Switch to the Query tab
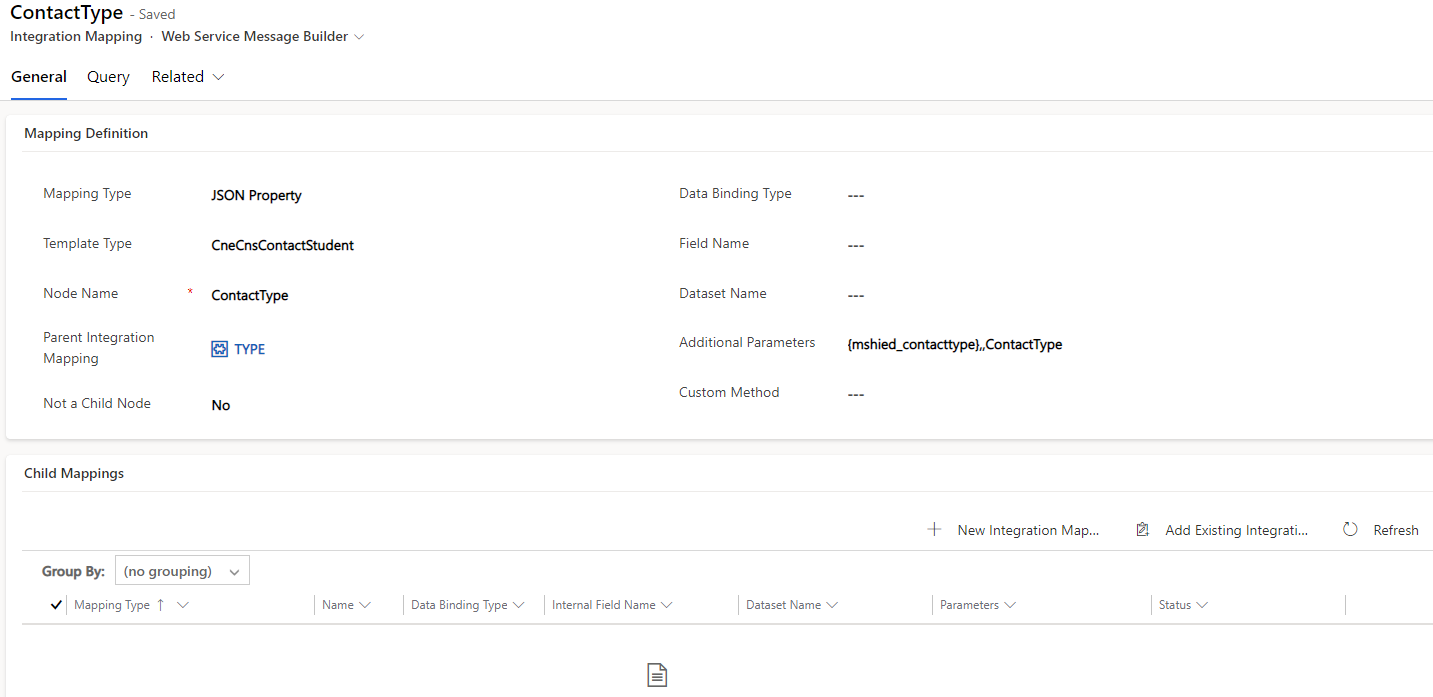The width and height of the screenshot is (1433, 697). click(108, 77)
